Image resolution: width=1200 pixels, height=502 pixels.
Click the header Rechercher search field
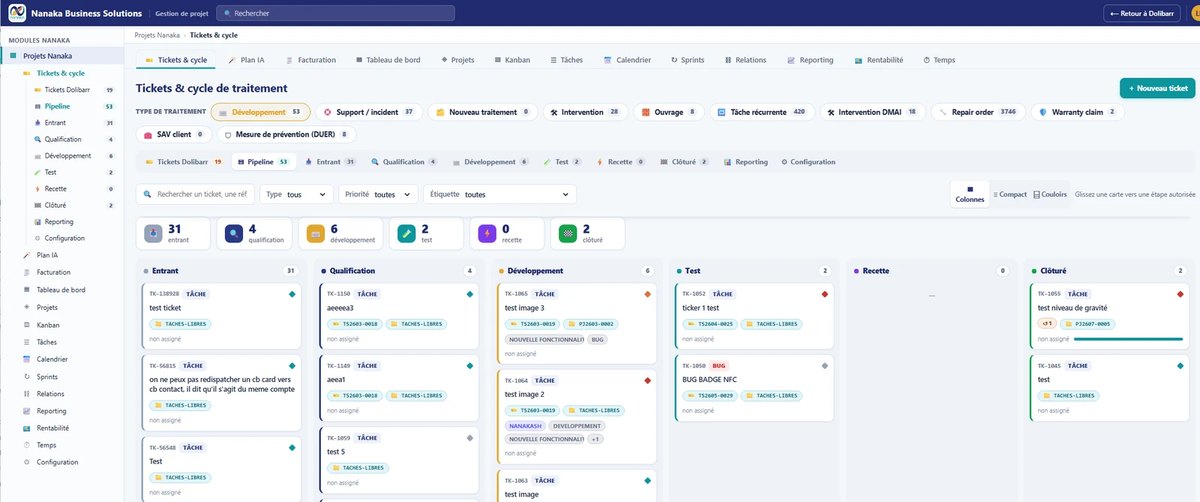pos(335,13)
